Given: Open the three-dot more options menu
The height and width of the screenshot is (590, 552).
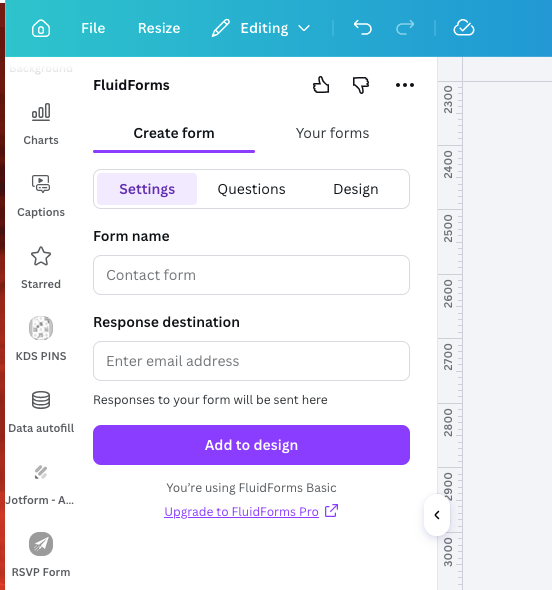Looking at the screenshot, I should pos(405,85).
